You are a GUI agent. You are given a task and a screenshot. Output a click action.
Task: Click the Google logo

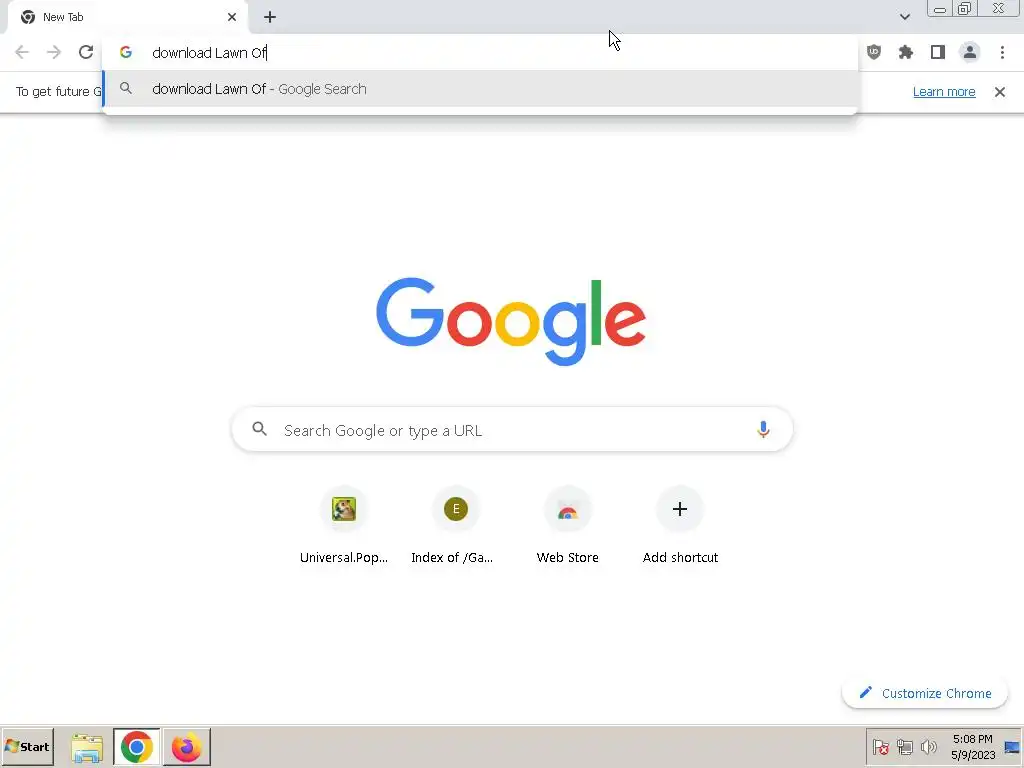[511, 321]
